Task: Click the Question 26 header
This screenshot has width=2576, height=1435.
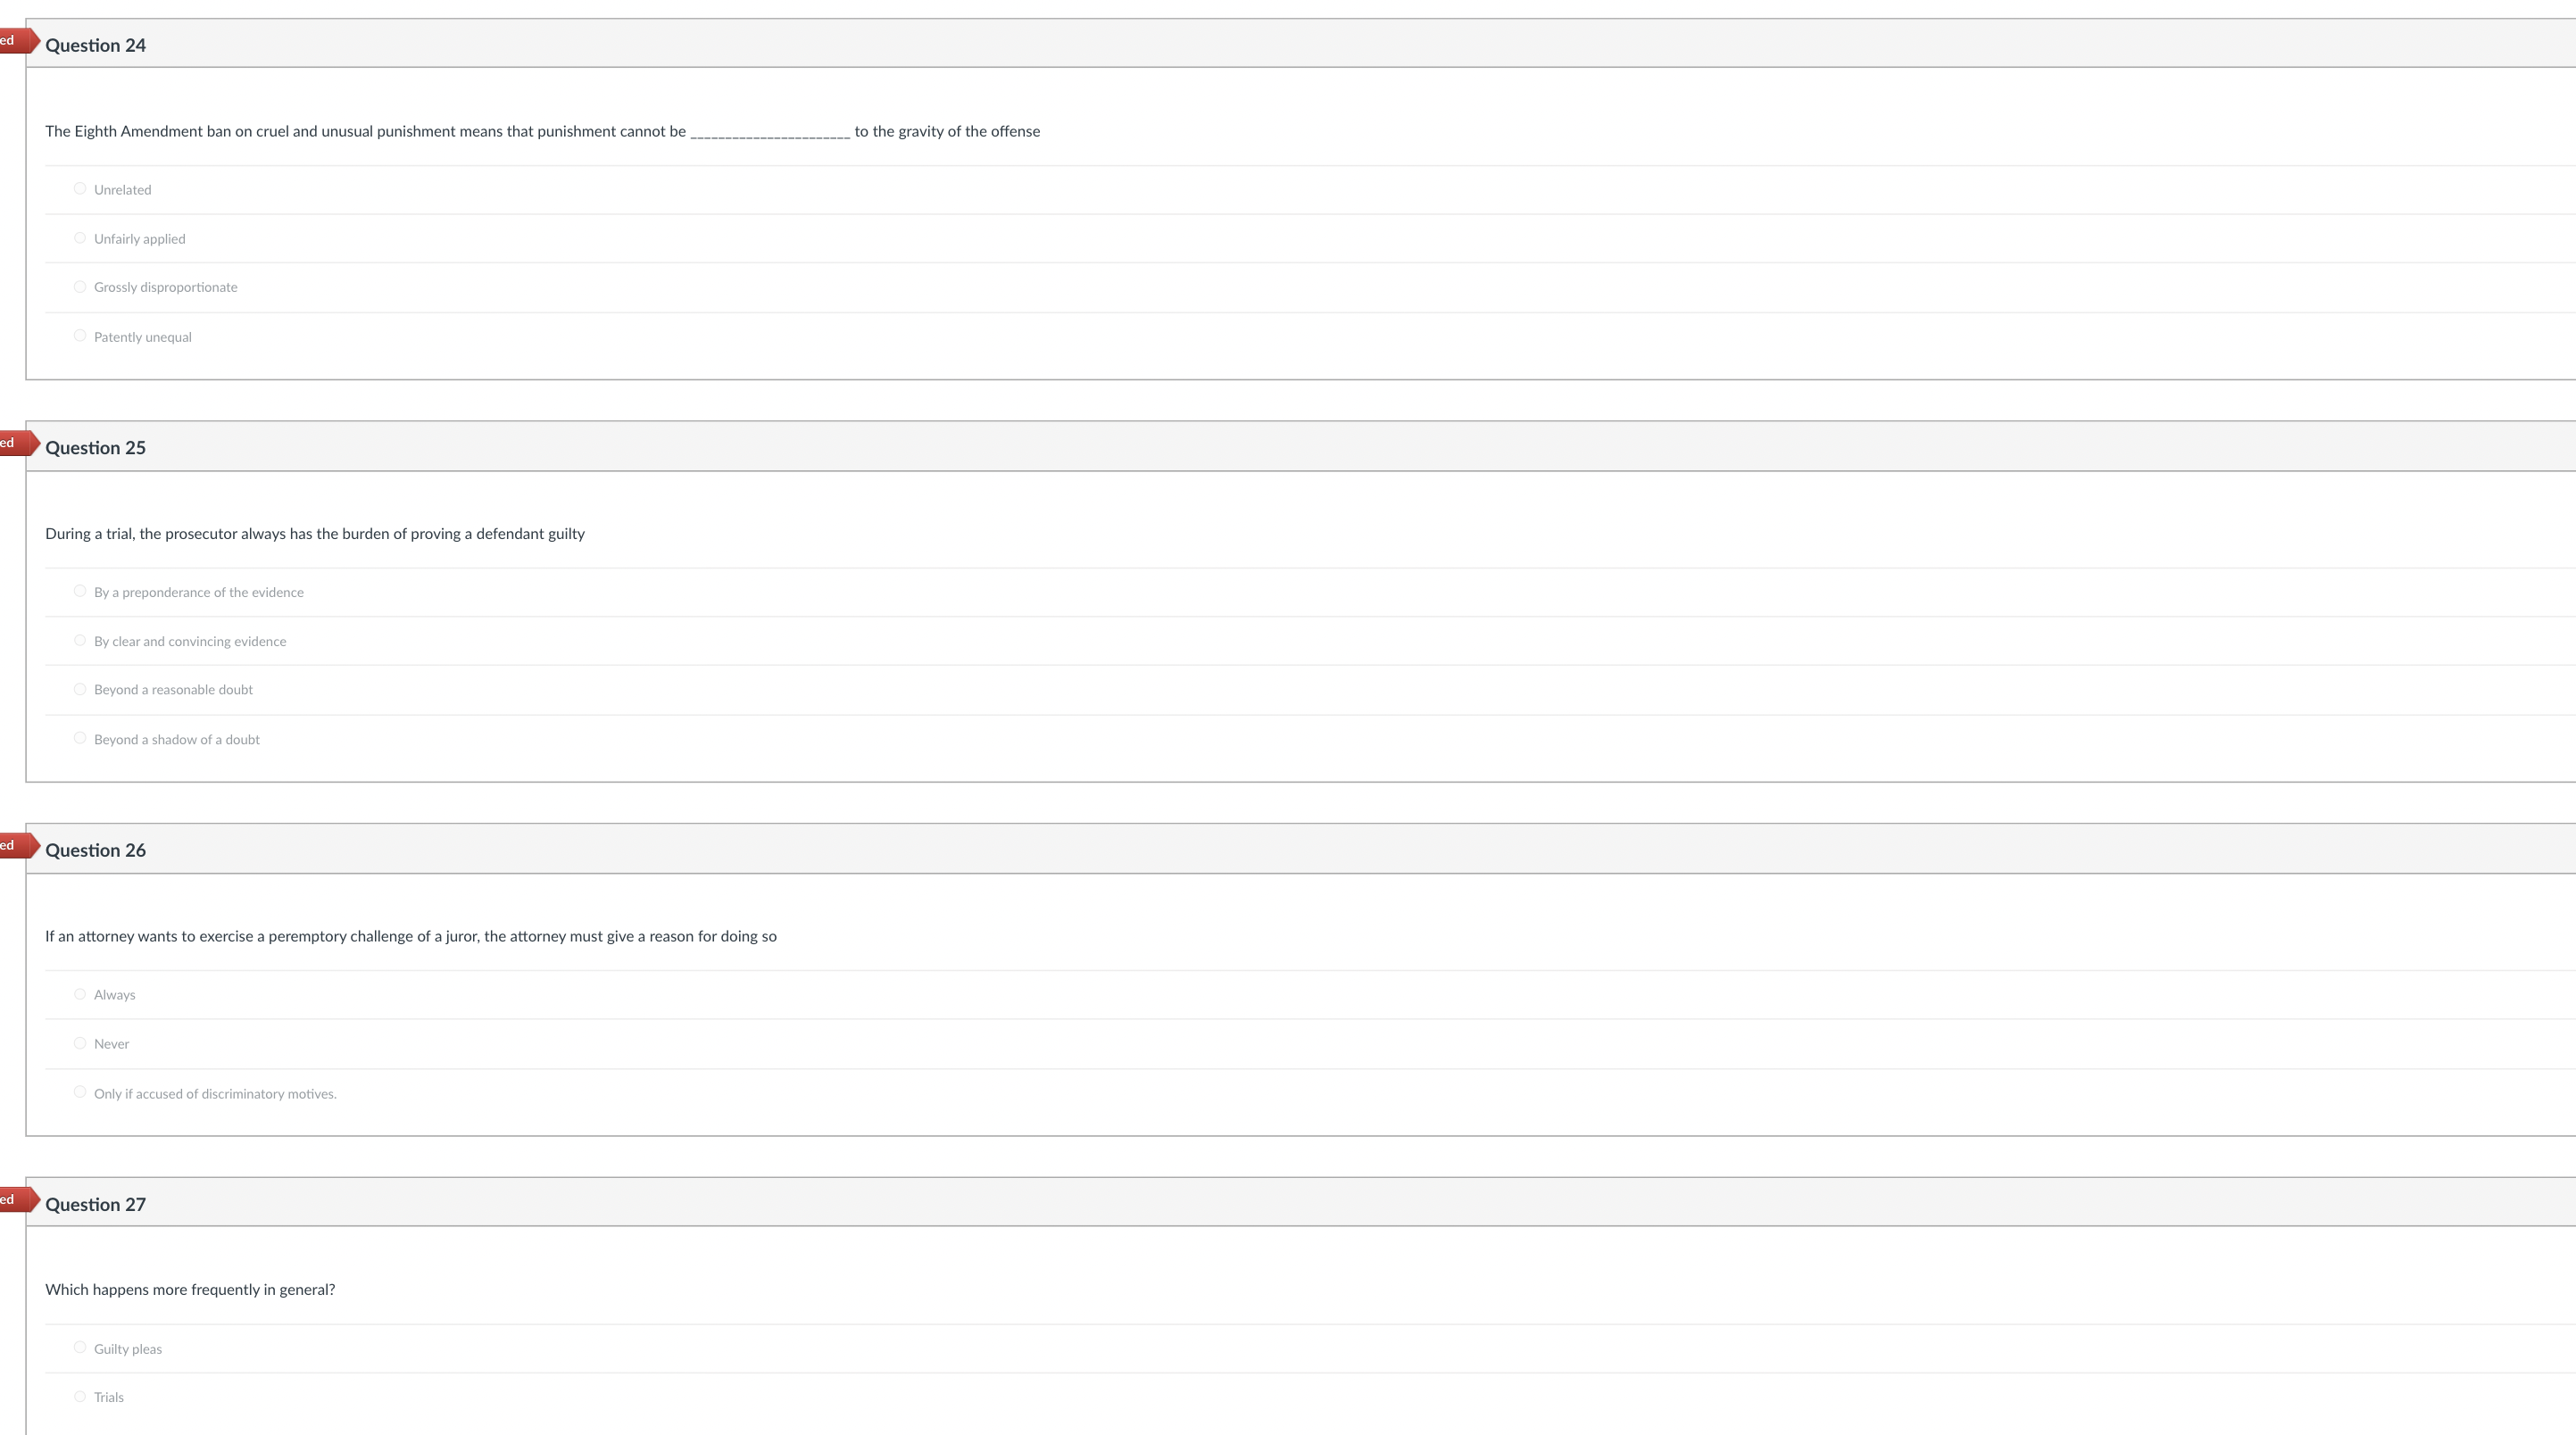Action: (95, 849)
